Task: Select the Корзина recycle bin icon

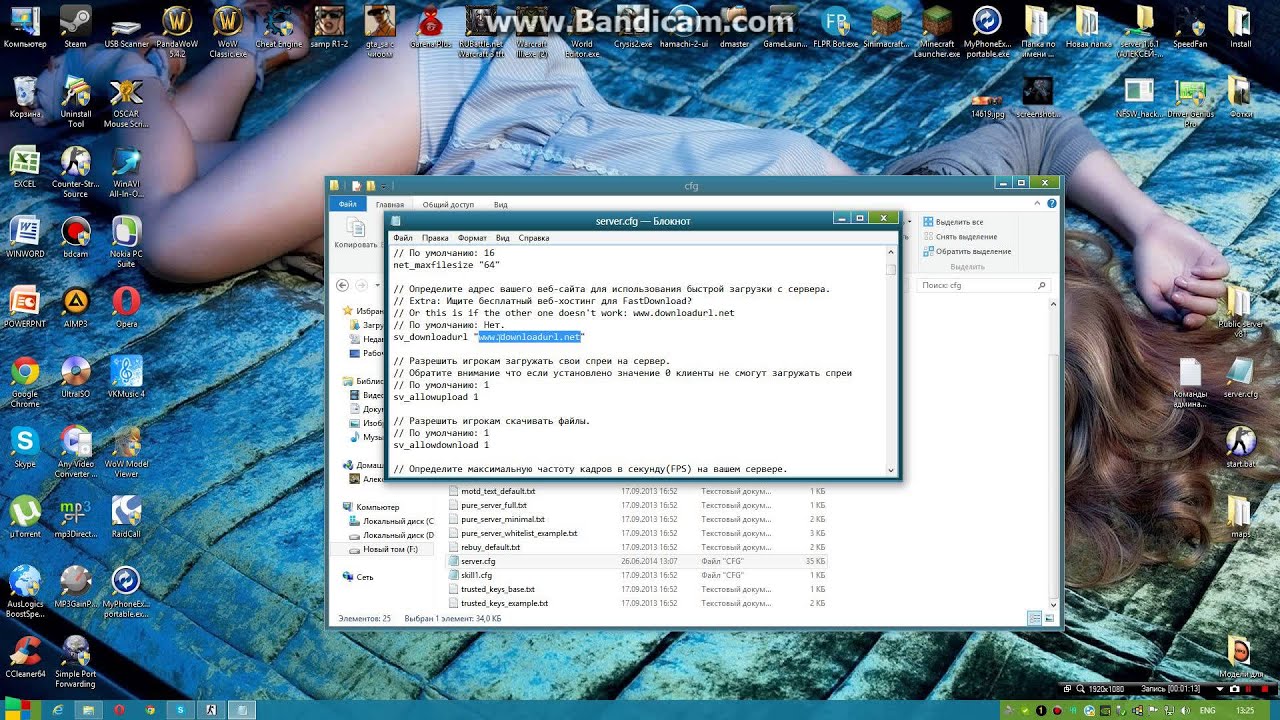Action: point(25,97)
